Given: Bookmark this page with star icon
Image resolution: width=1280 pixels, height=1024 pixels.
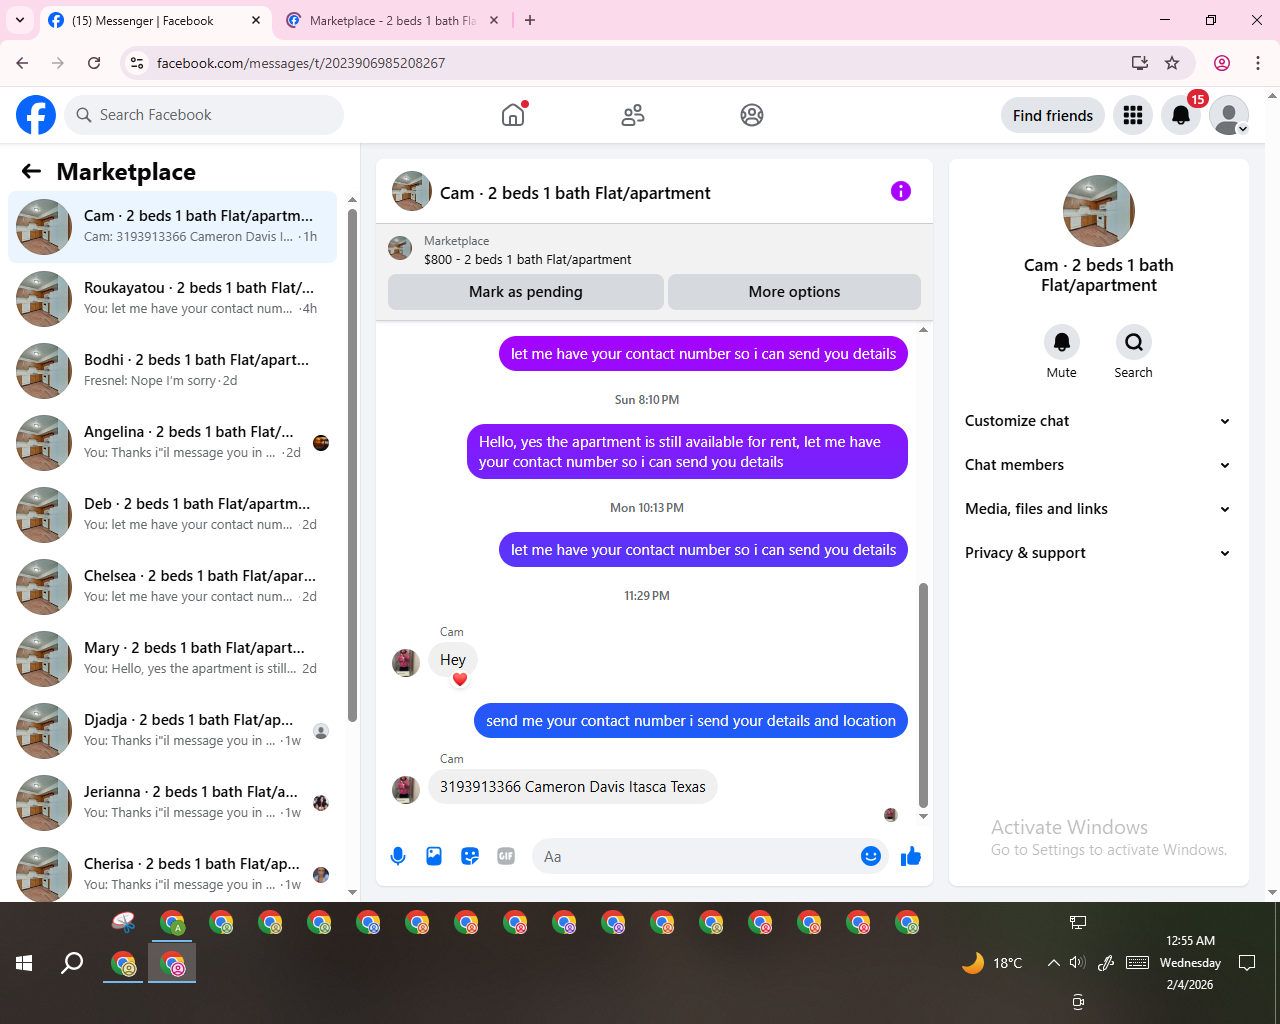Looking at the screenshot, I should [x=1172, y=63].
